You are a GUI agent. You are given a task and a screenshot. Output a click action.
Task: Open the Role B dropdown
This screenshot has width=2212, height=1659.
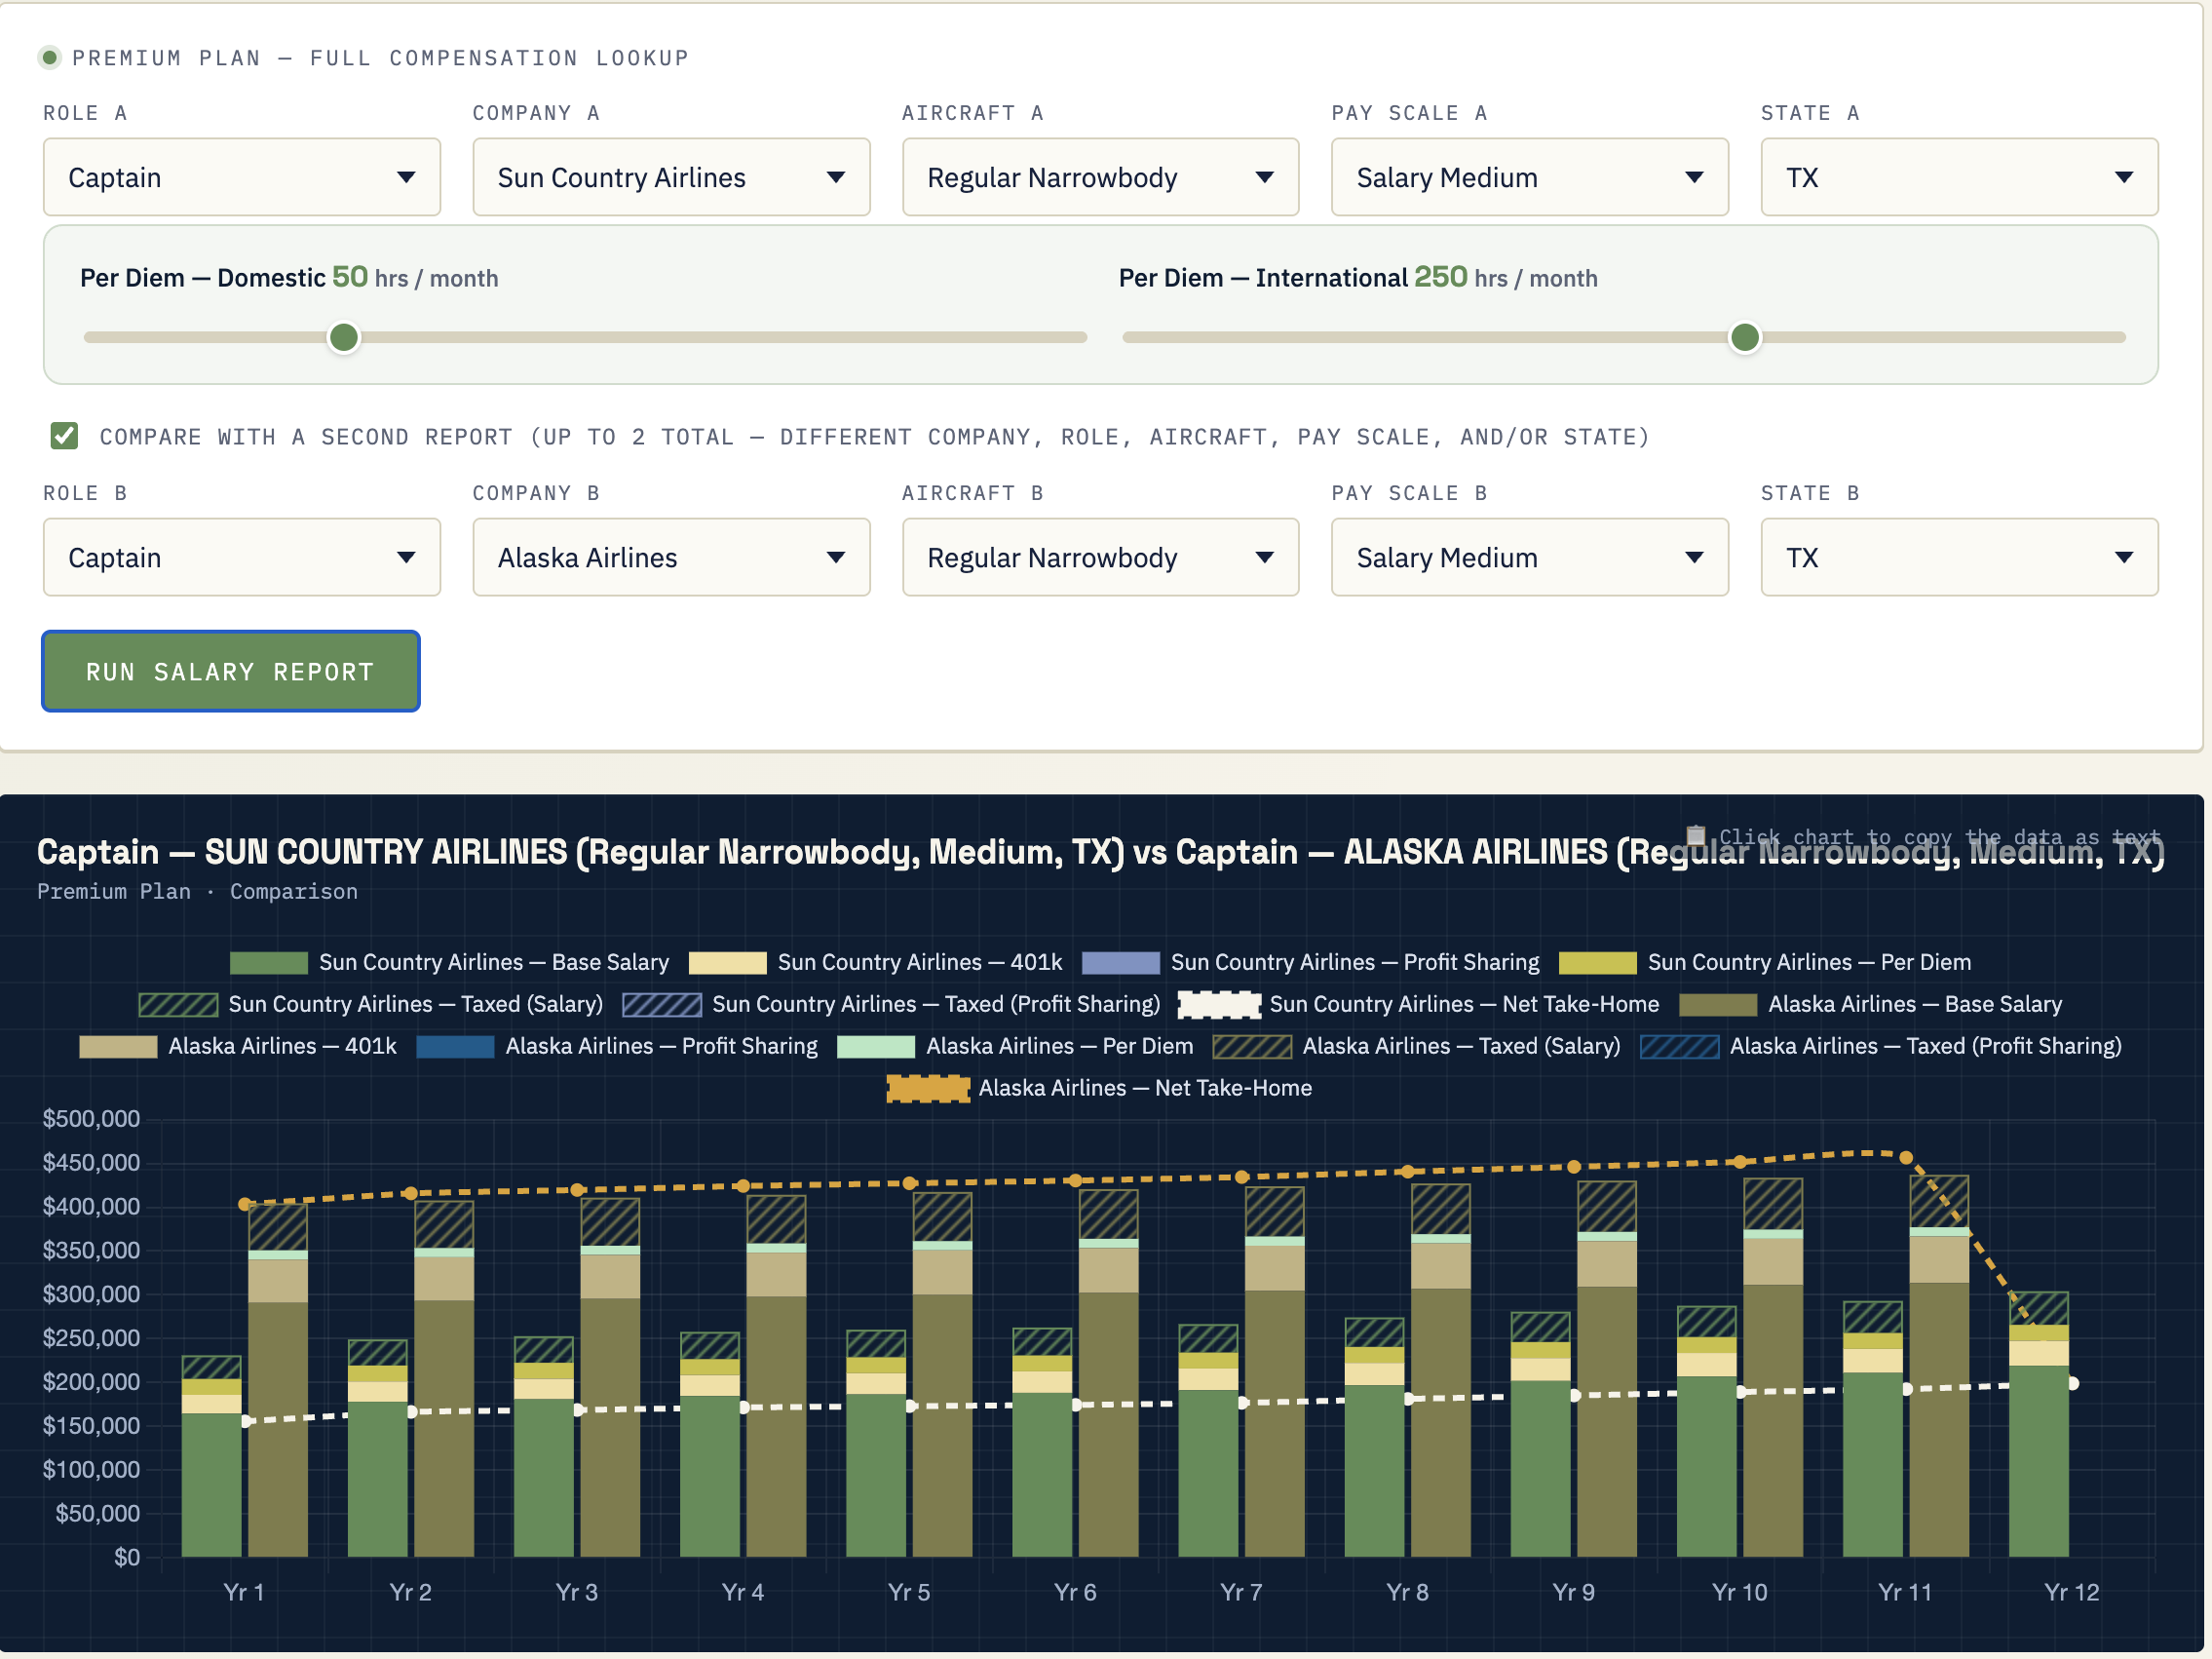coord(241,557)
